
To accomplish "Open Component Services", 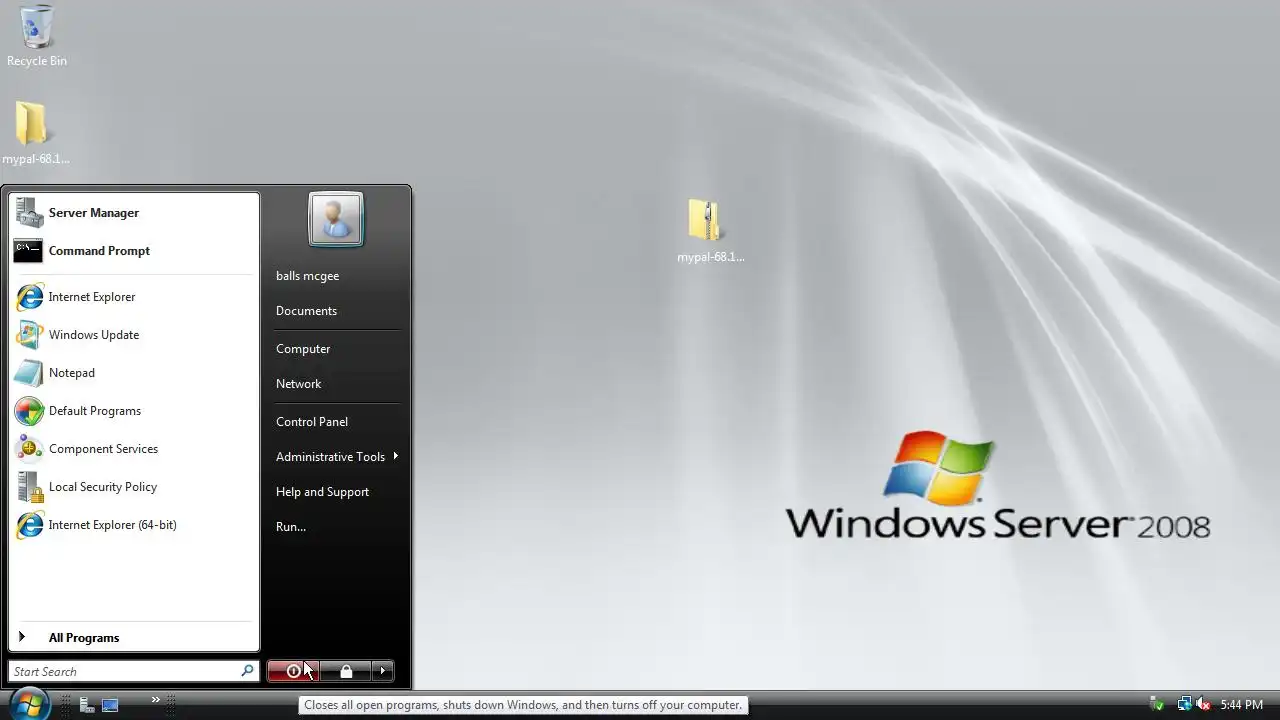I will (x=134, y=449).
